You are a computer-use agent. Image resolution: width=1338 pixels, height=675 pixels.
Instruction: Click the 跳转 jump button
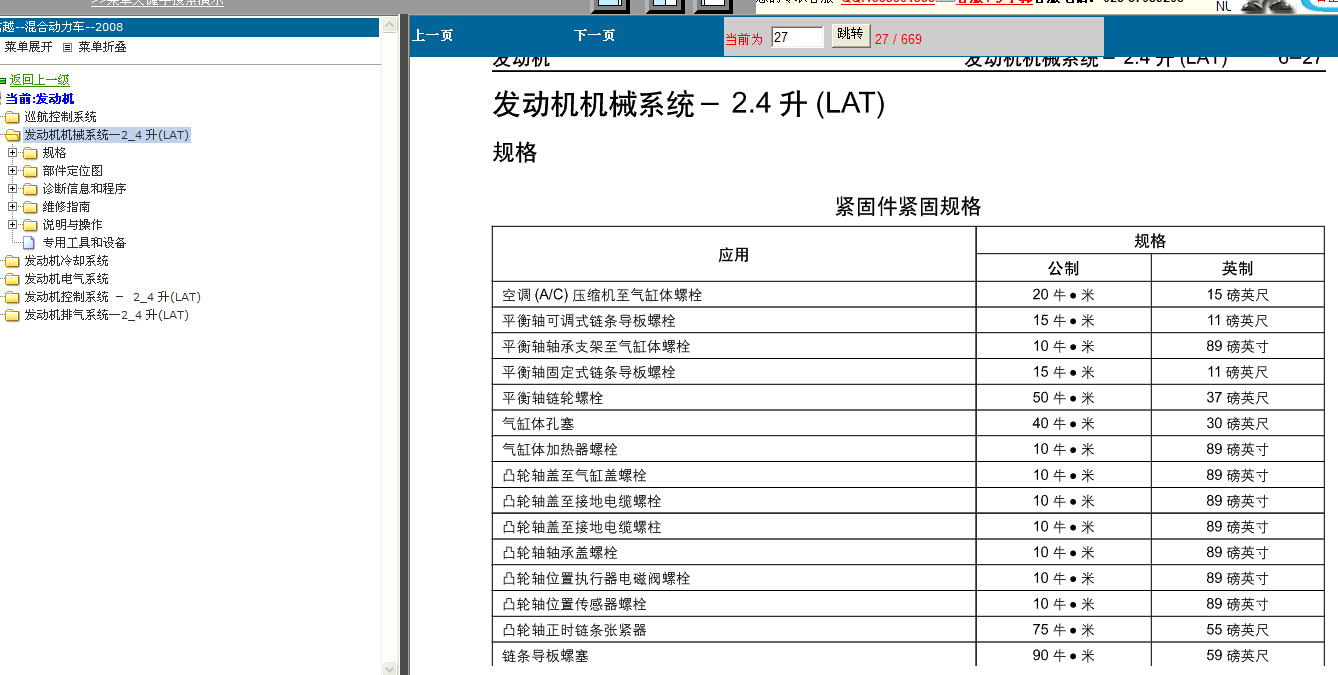click(x=850, y=35)
